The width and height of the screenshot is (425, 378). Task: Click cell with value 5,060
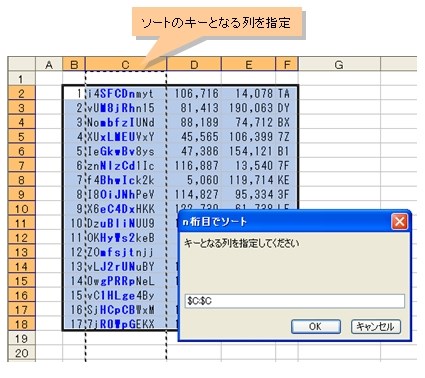[194, 180]
